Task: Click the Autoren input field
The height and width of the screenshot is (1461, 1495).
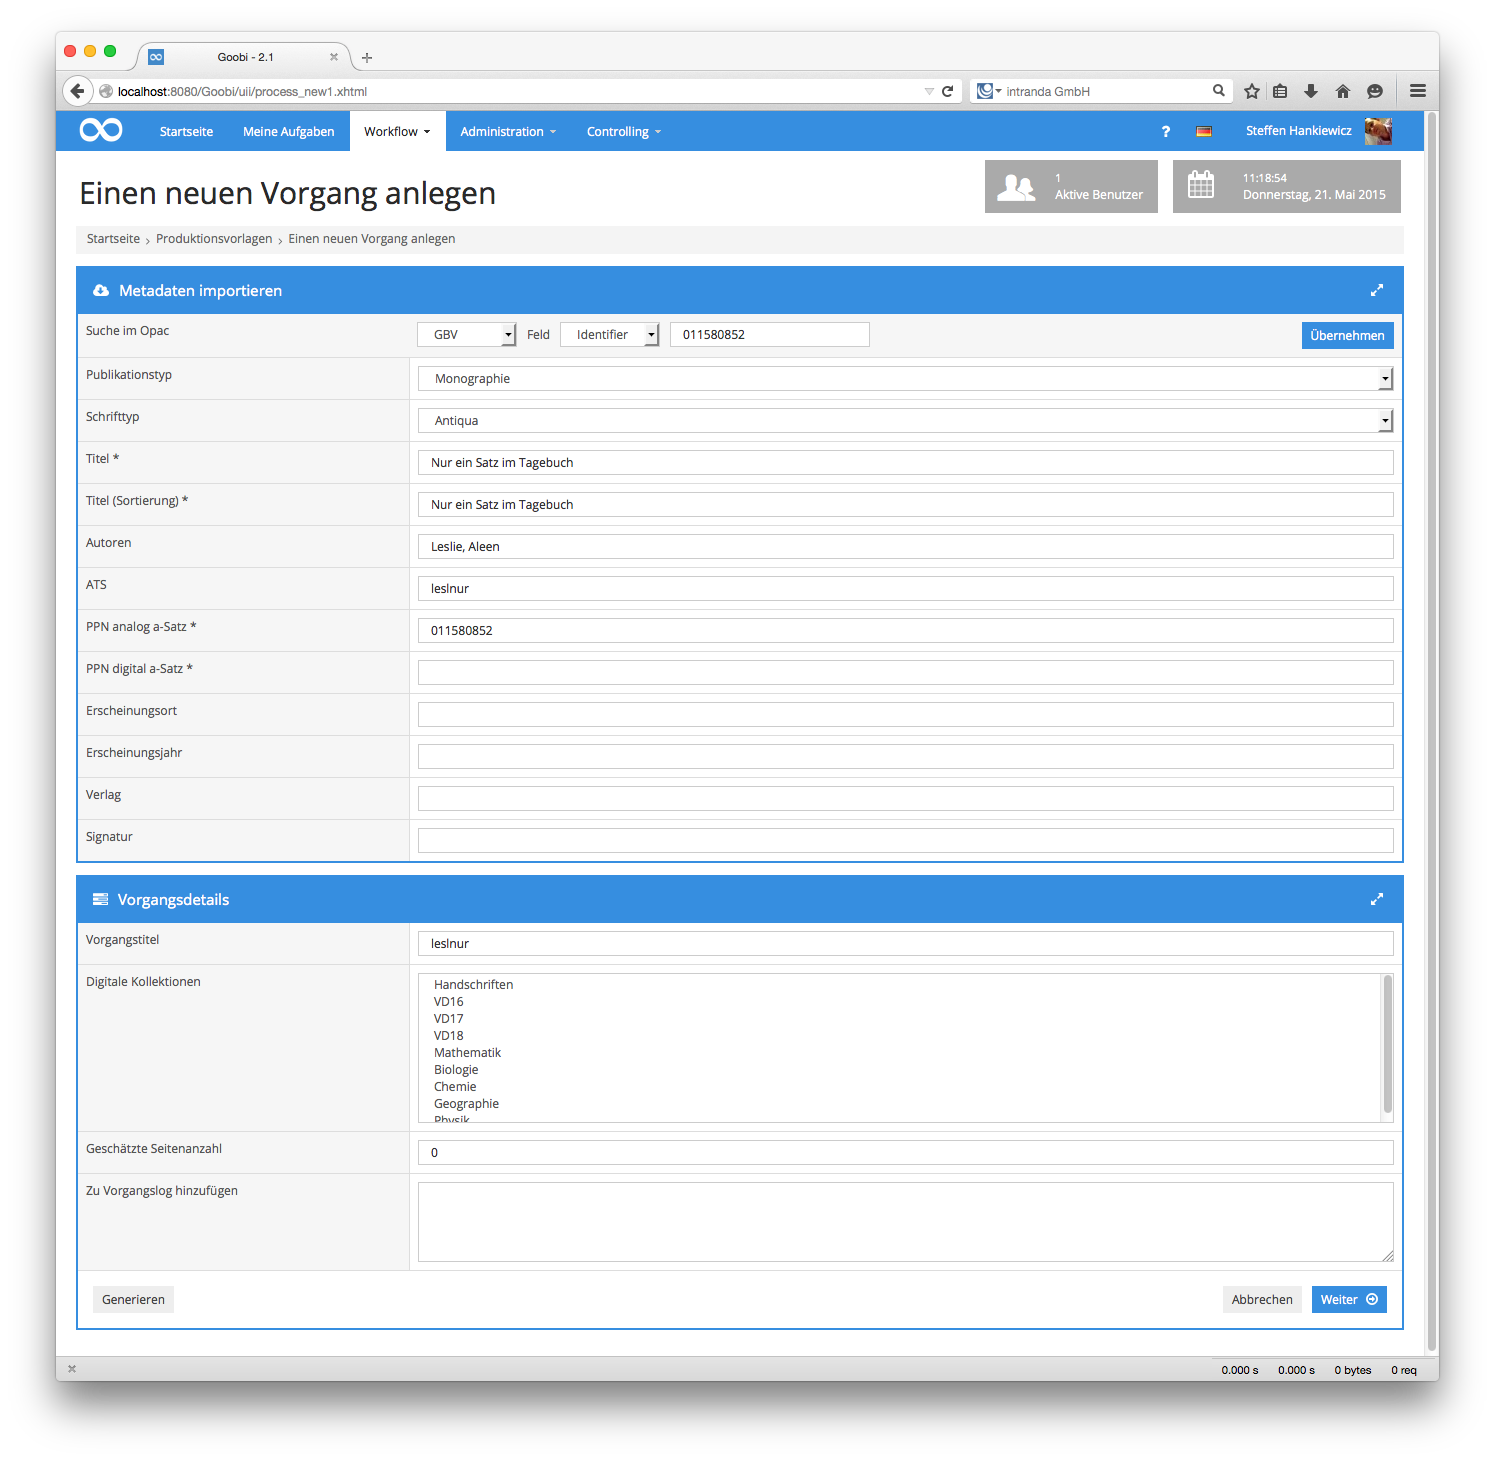Action: tap(905, 547)
